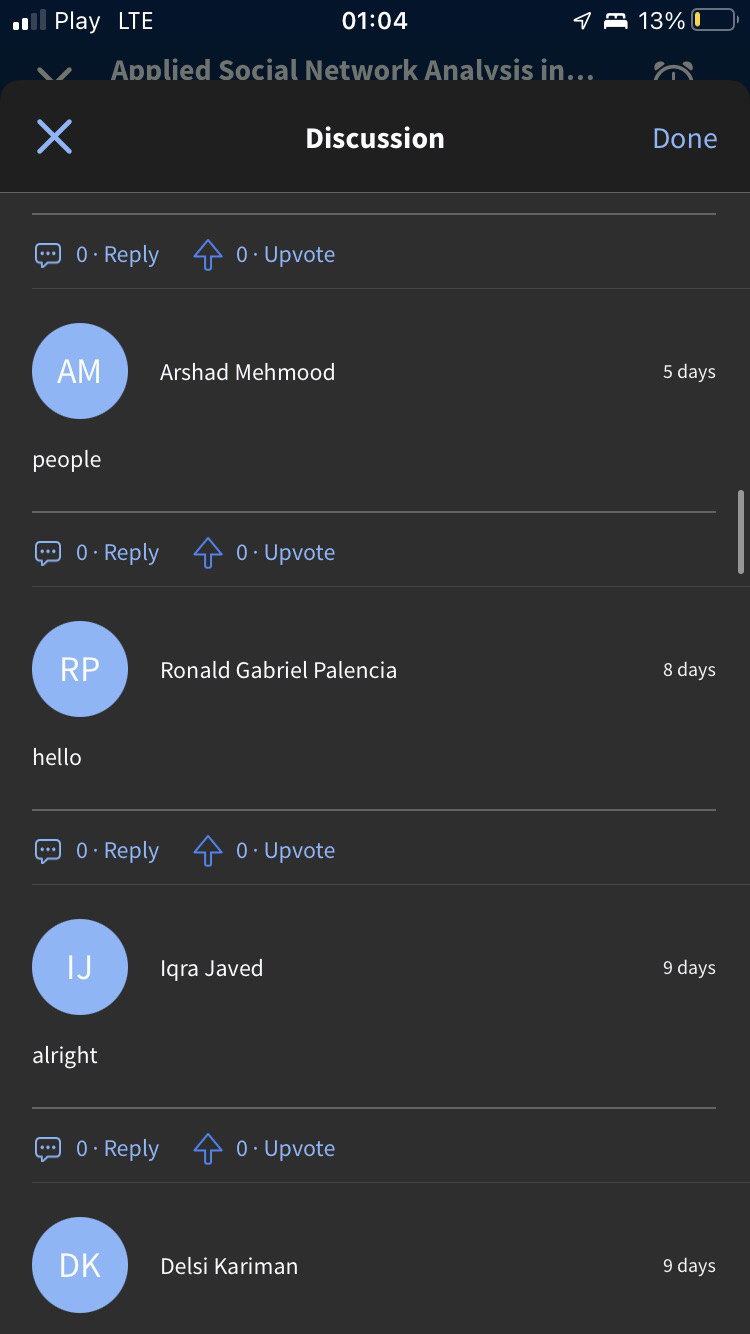Upvote the 'hello' comment via arrow icon
The image size is (750, 1334).
point(207,851)
